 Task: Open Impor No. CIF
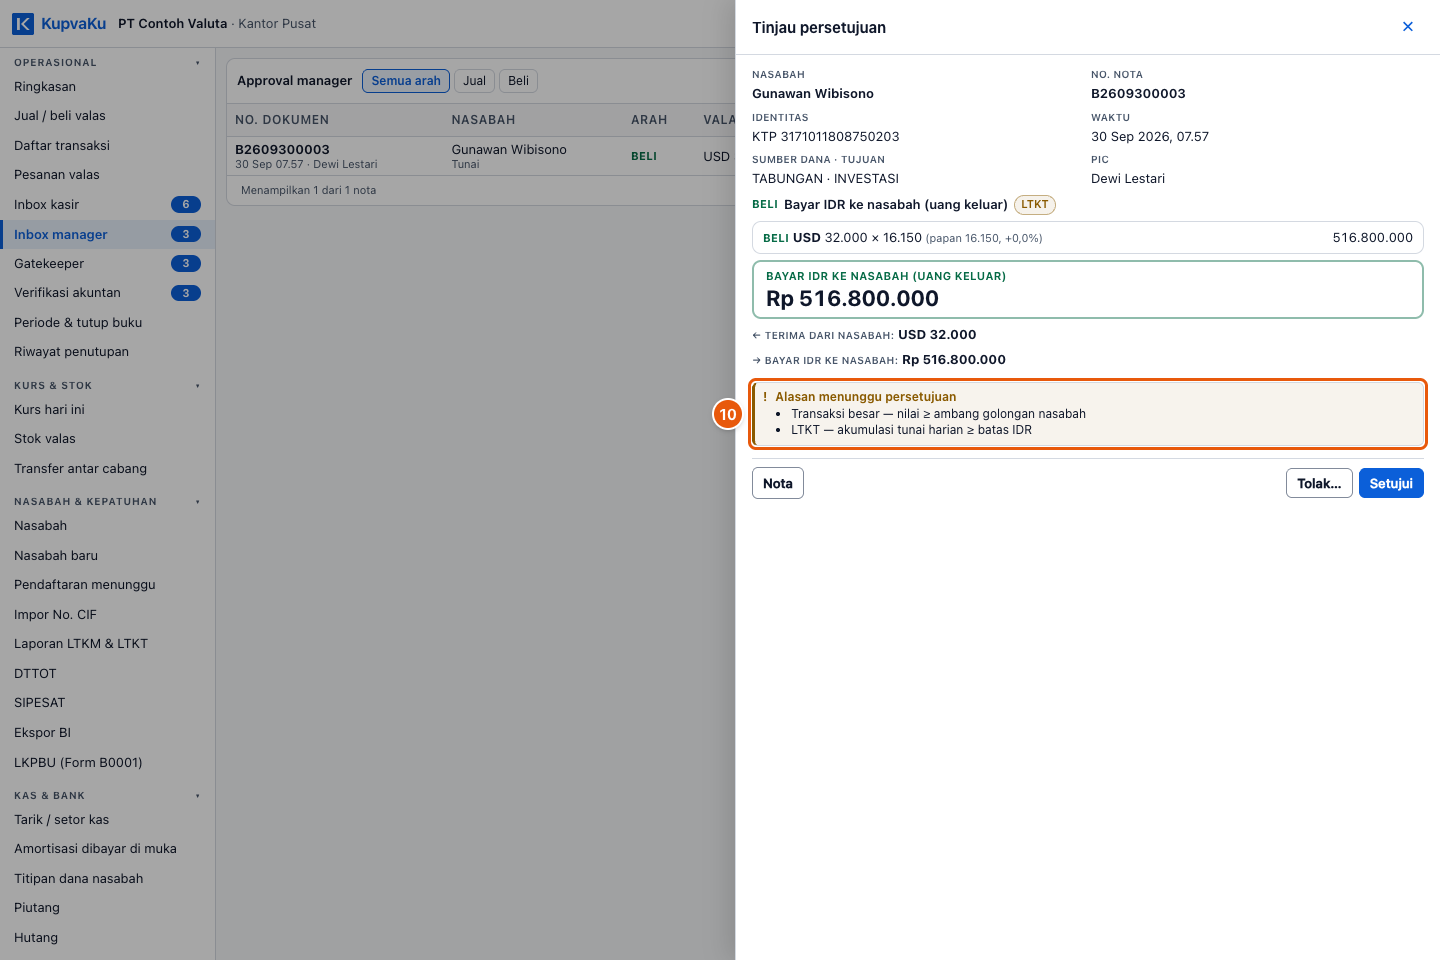107,615
